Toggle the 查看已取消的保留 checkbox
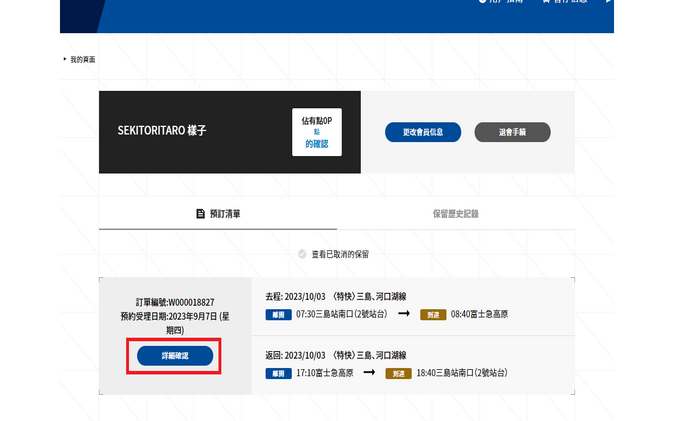The height and width of the screenshot is (421, 674). click(x=302, y=254)
